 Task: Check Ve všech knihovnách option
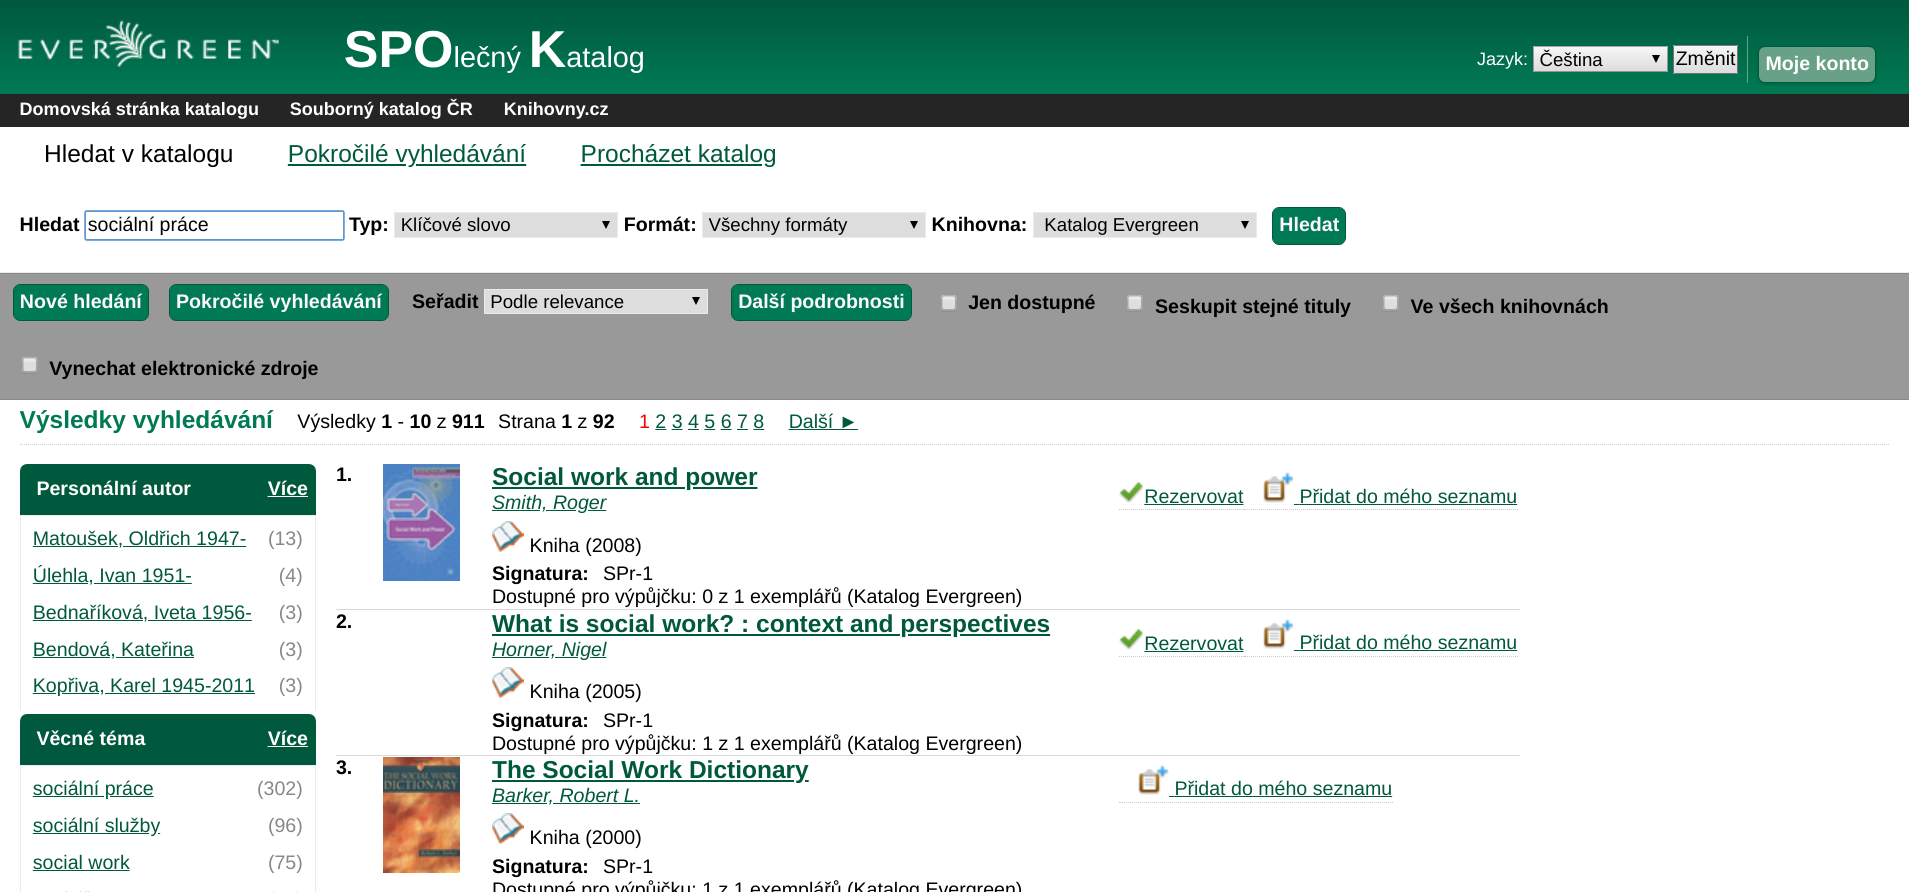click(x=1391, y=302)
